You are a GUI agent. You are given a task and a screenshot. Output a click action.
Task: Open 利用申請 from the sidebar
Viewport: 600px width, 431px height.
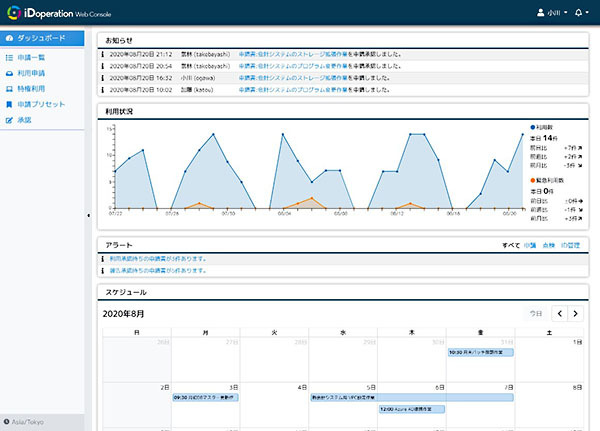(30, 74)
